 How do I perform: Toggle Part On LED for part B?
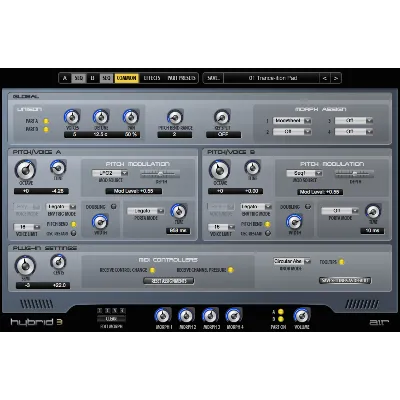pyautogui.click(x=281, y=319)
